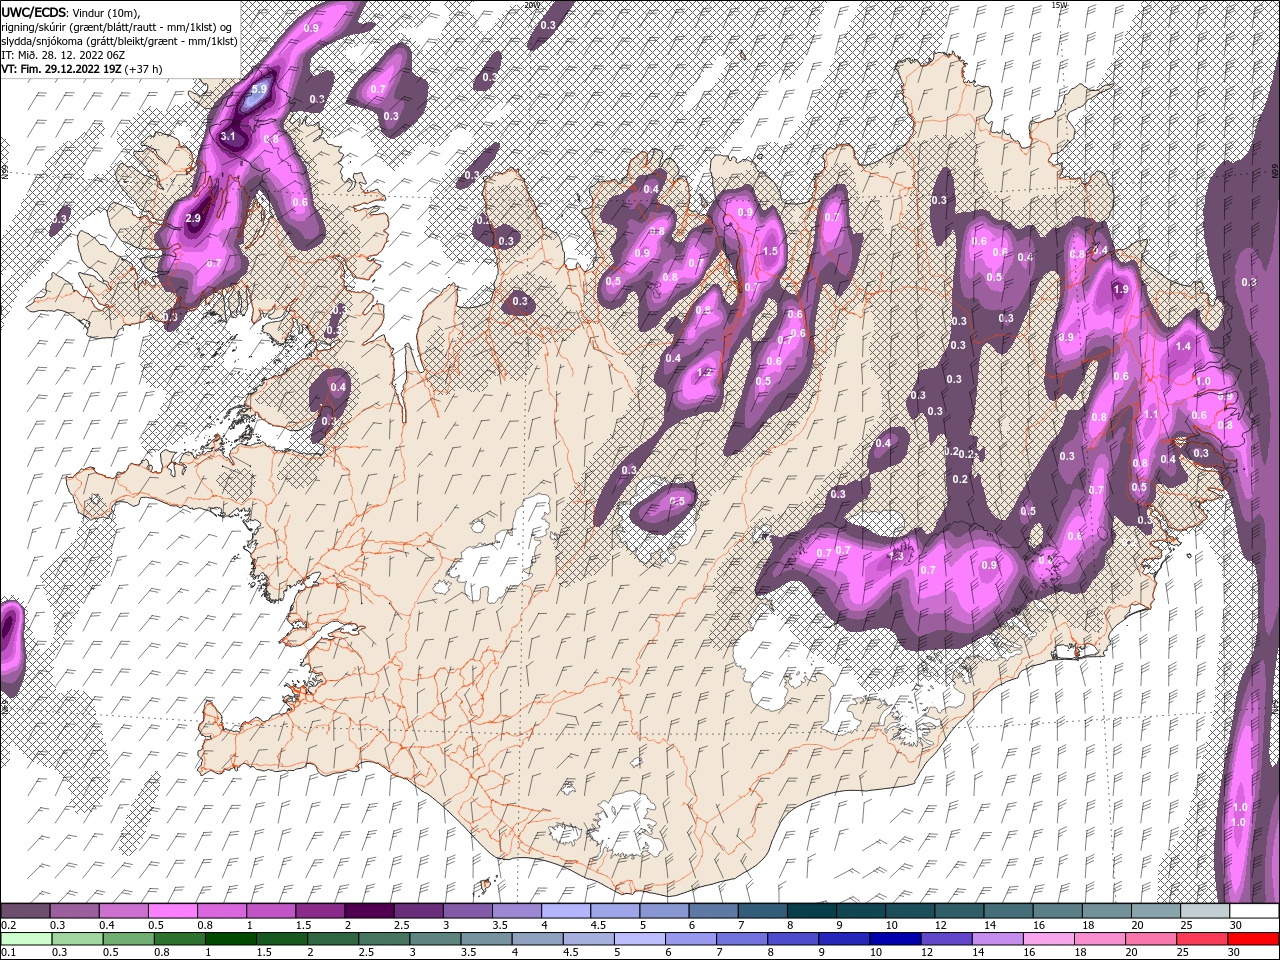
Task: Click the violet rain swatch between 12 and 14
Action: [946, 939]
